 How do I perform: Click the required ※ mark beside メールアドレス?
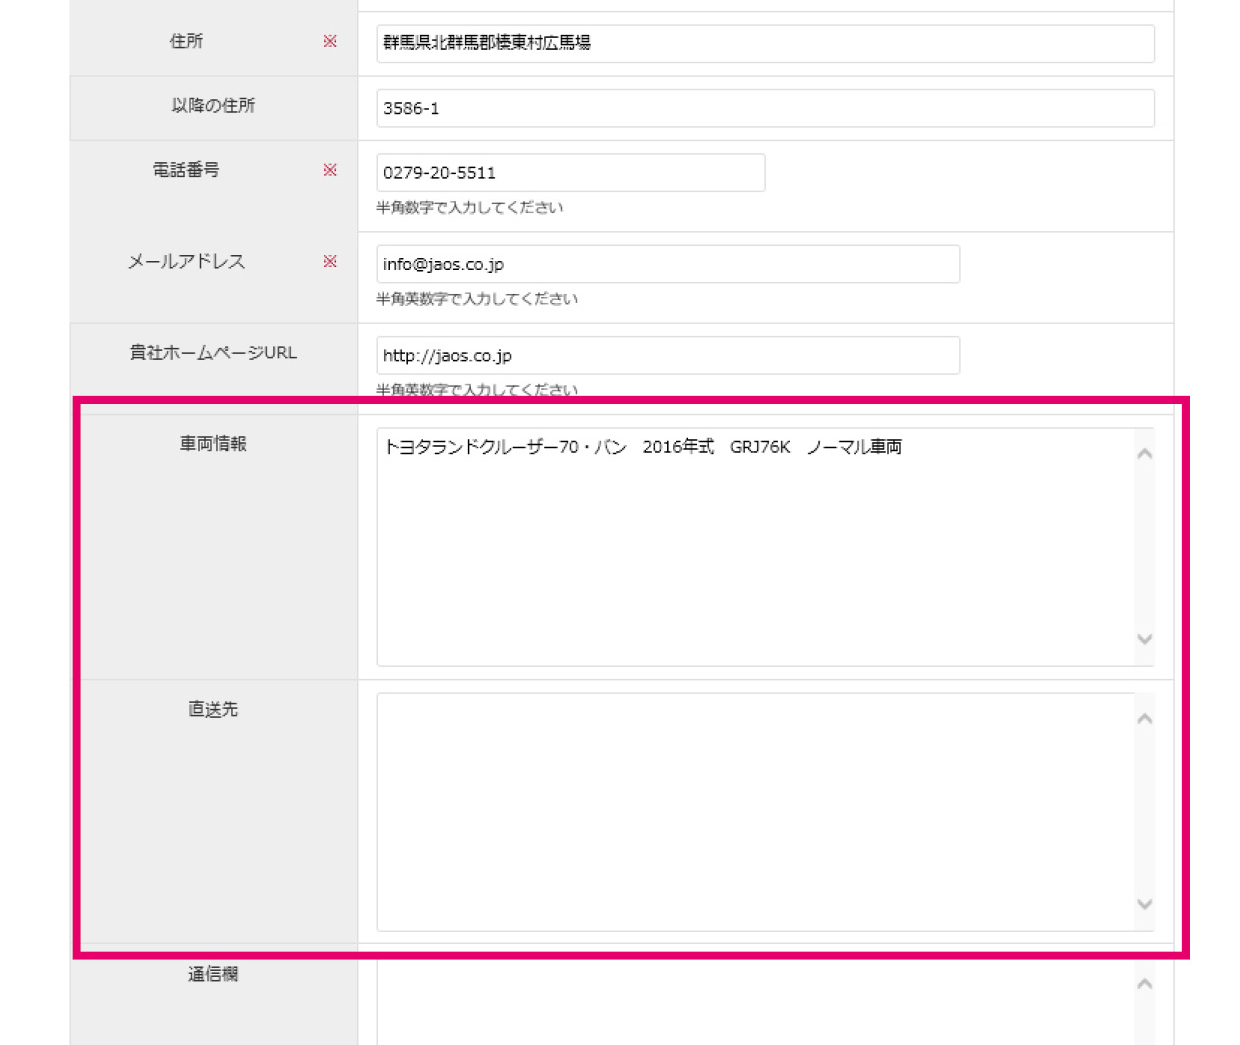pyautogui.click(x=330, y=261)
